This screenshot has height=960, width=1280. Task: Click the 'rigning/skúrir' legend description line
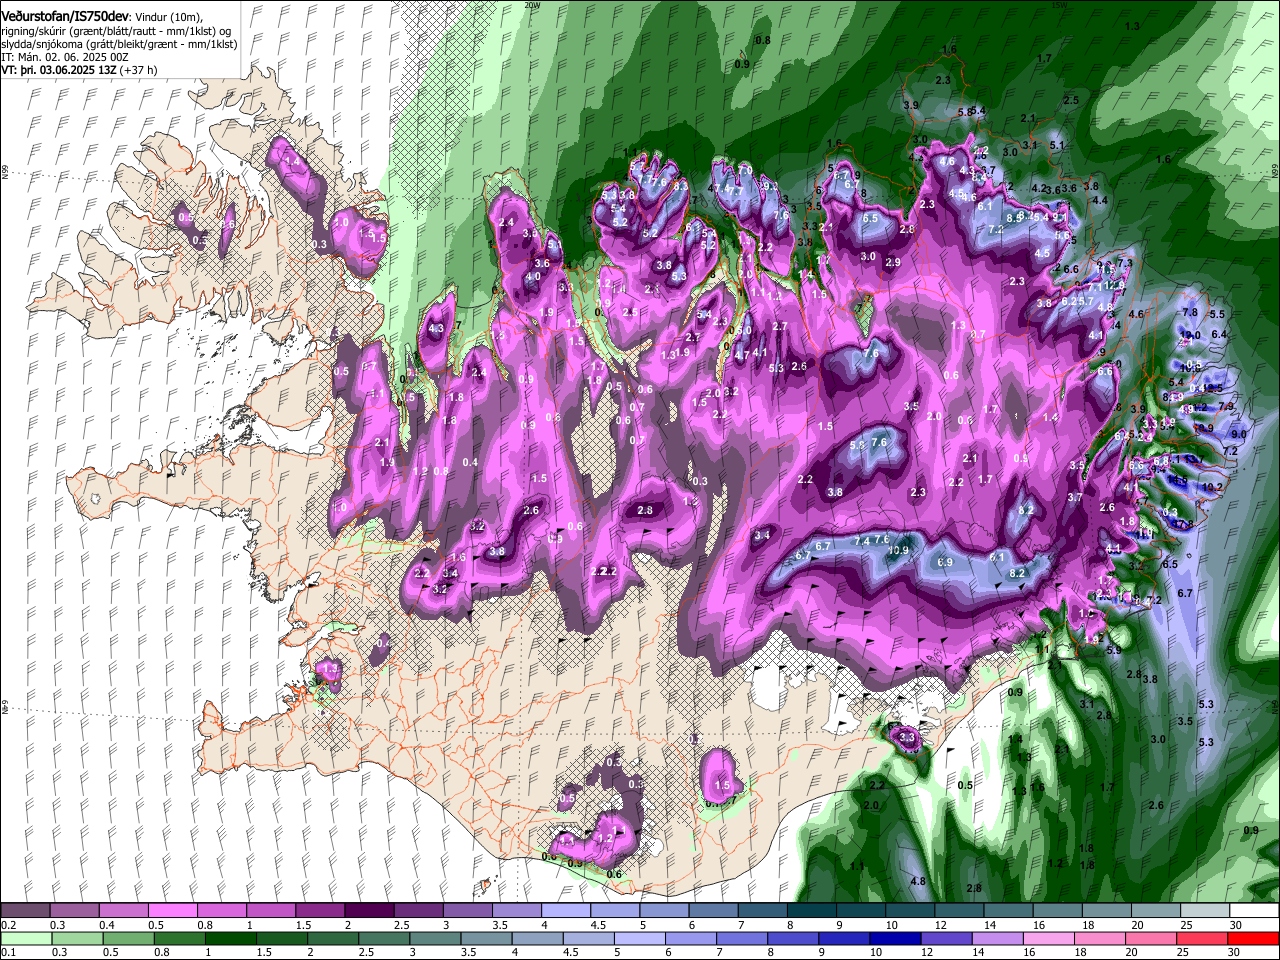pyautogui.click(x=118, y=33)
